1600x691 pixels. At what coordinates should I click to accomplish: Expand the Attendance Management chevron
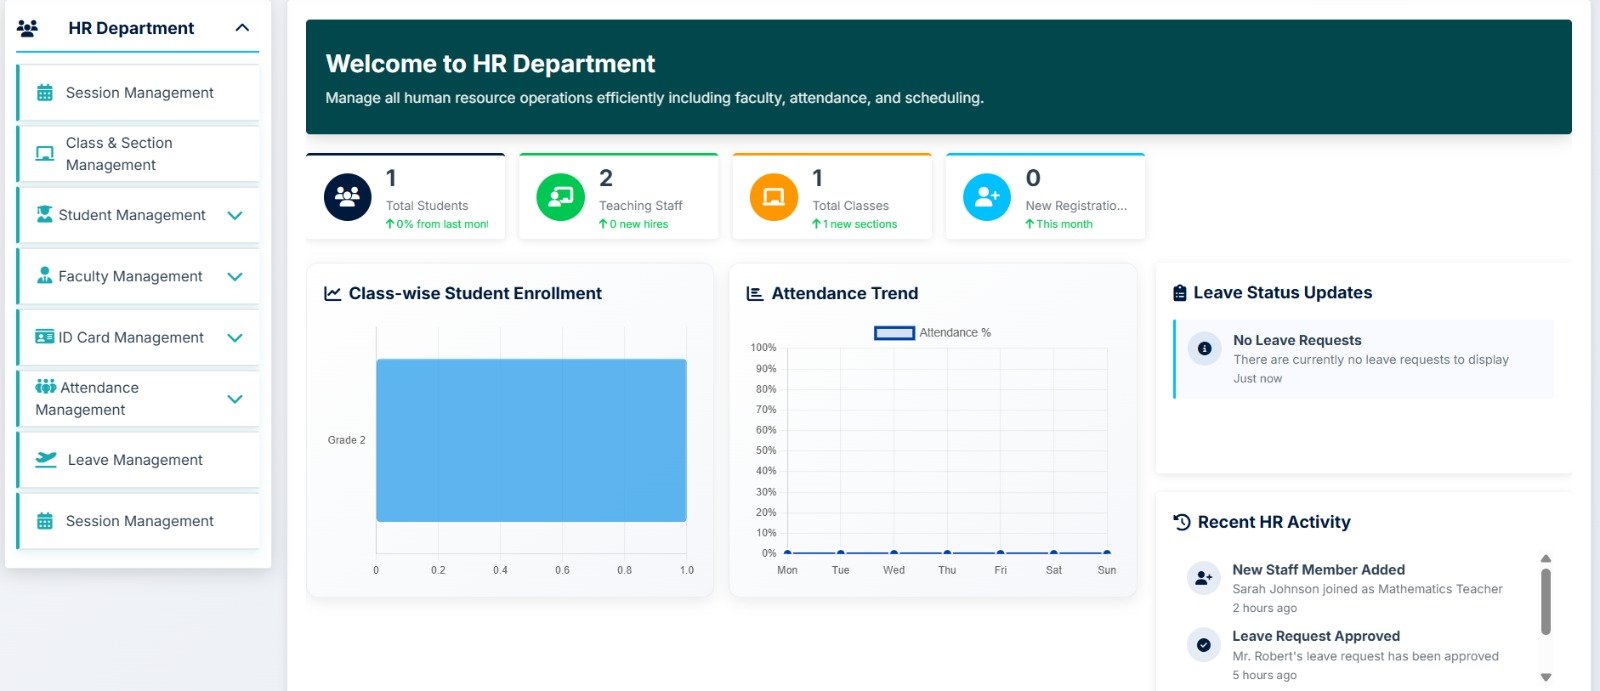tap(235, 399)
